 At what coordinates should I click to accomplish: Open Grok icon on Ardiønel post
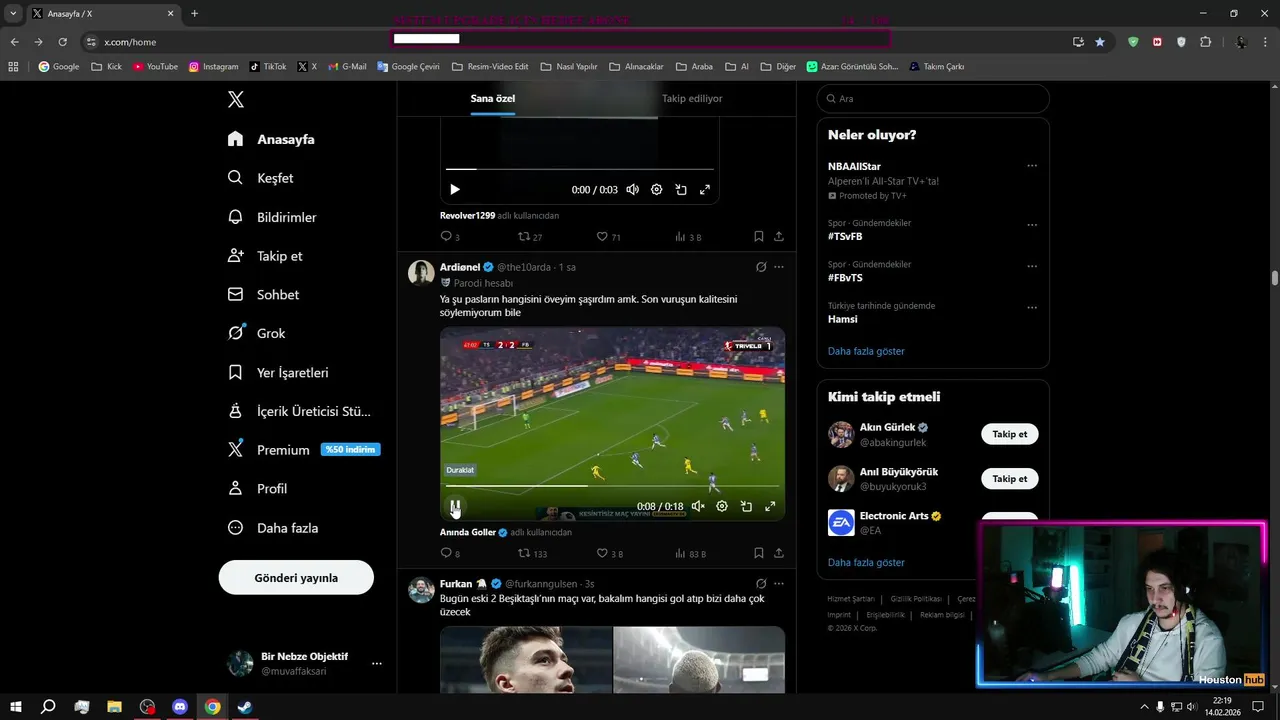tap(761, 267)
